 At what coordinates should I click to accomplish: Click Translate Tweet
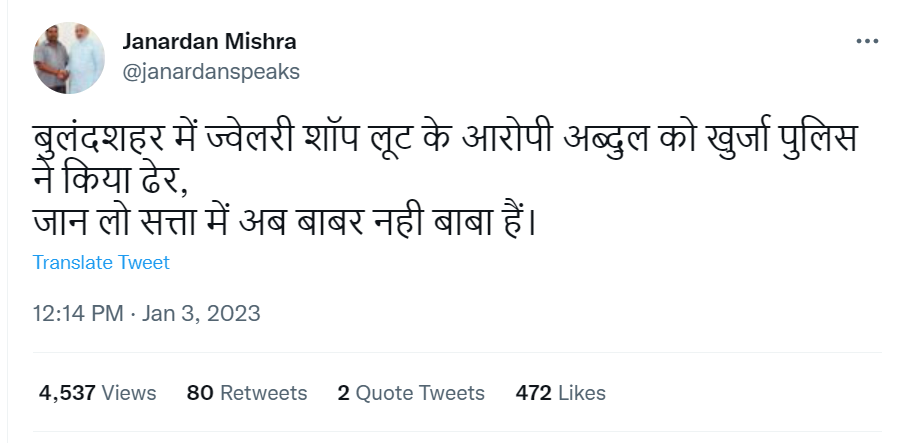[101, 263]
